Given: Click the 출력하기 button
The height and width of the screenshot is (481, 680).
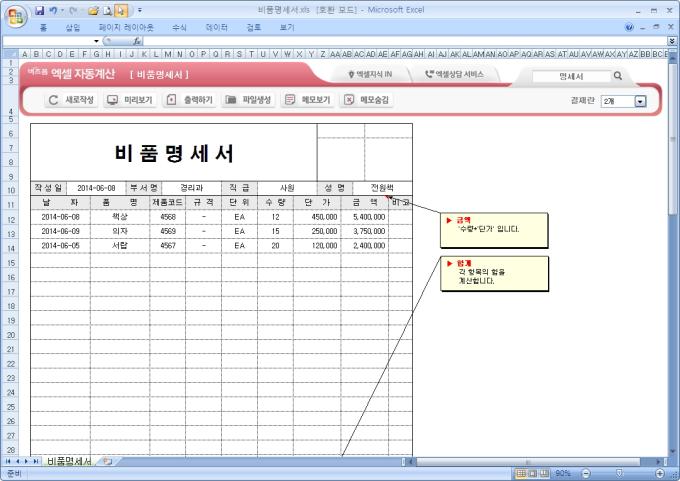Looking at the screenshot, I should 189,100.
